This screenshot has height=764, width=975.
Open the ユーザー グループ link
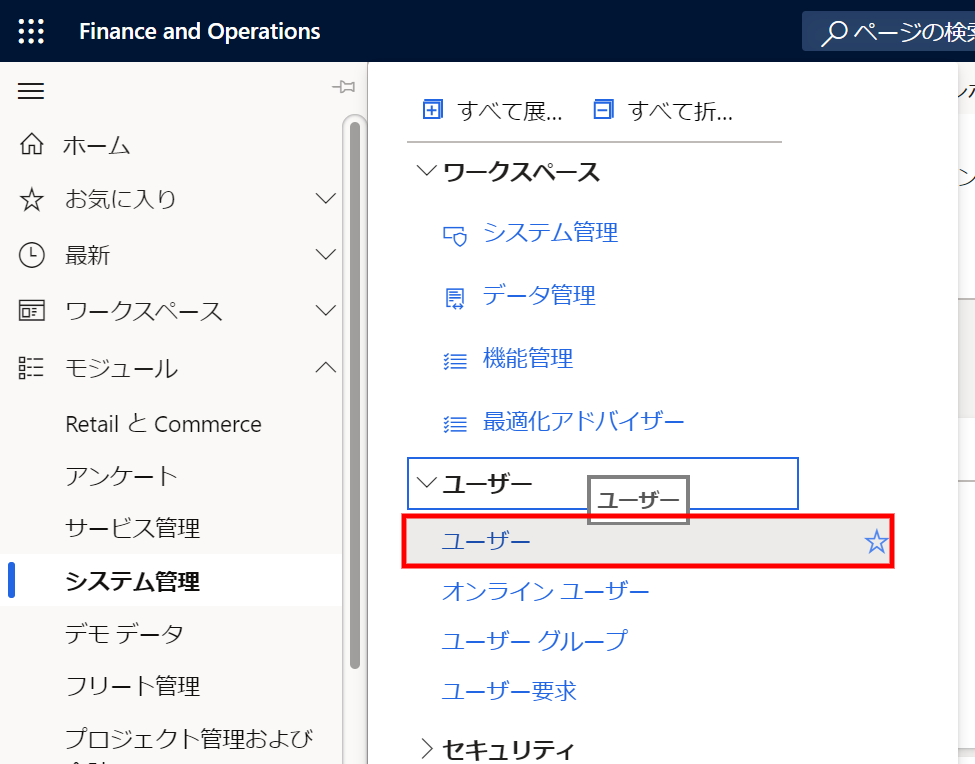(x=535, y=641)
